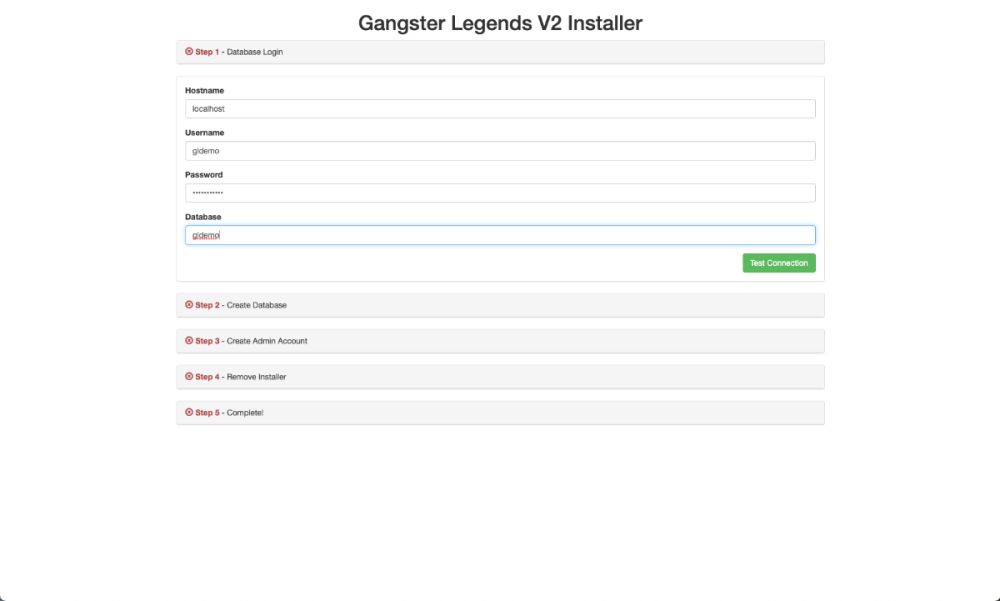Collapse the Database Login step header
1000x601 pixels.
[x=500, y=52]
